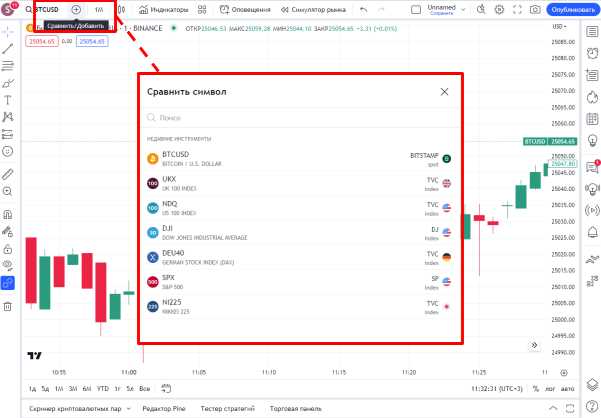Undo the last chart action
601x418 pixels.
(x=363, y=10)
